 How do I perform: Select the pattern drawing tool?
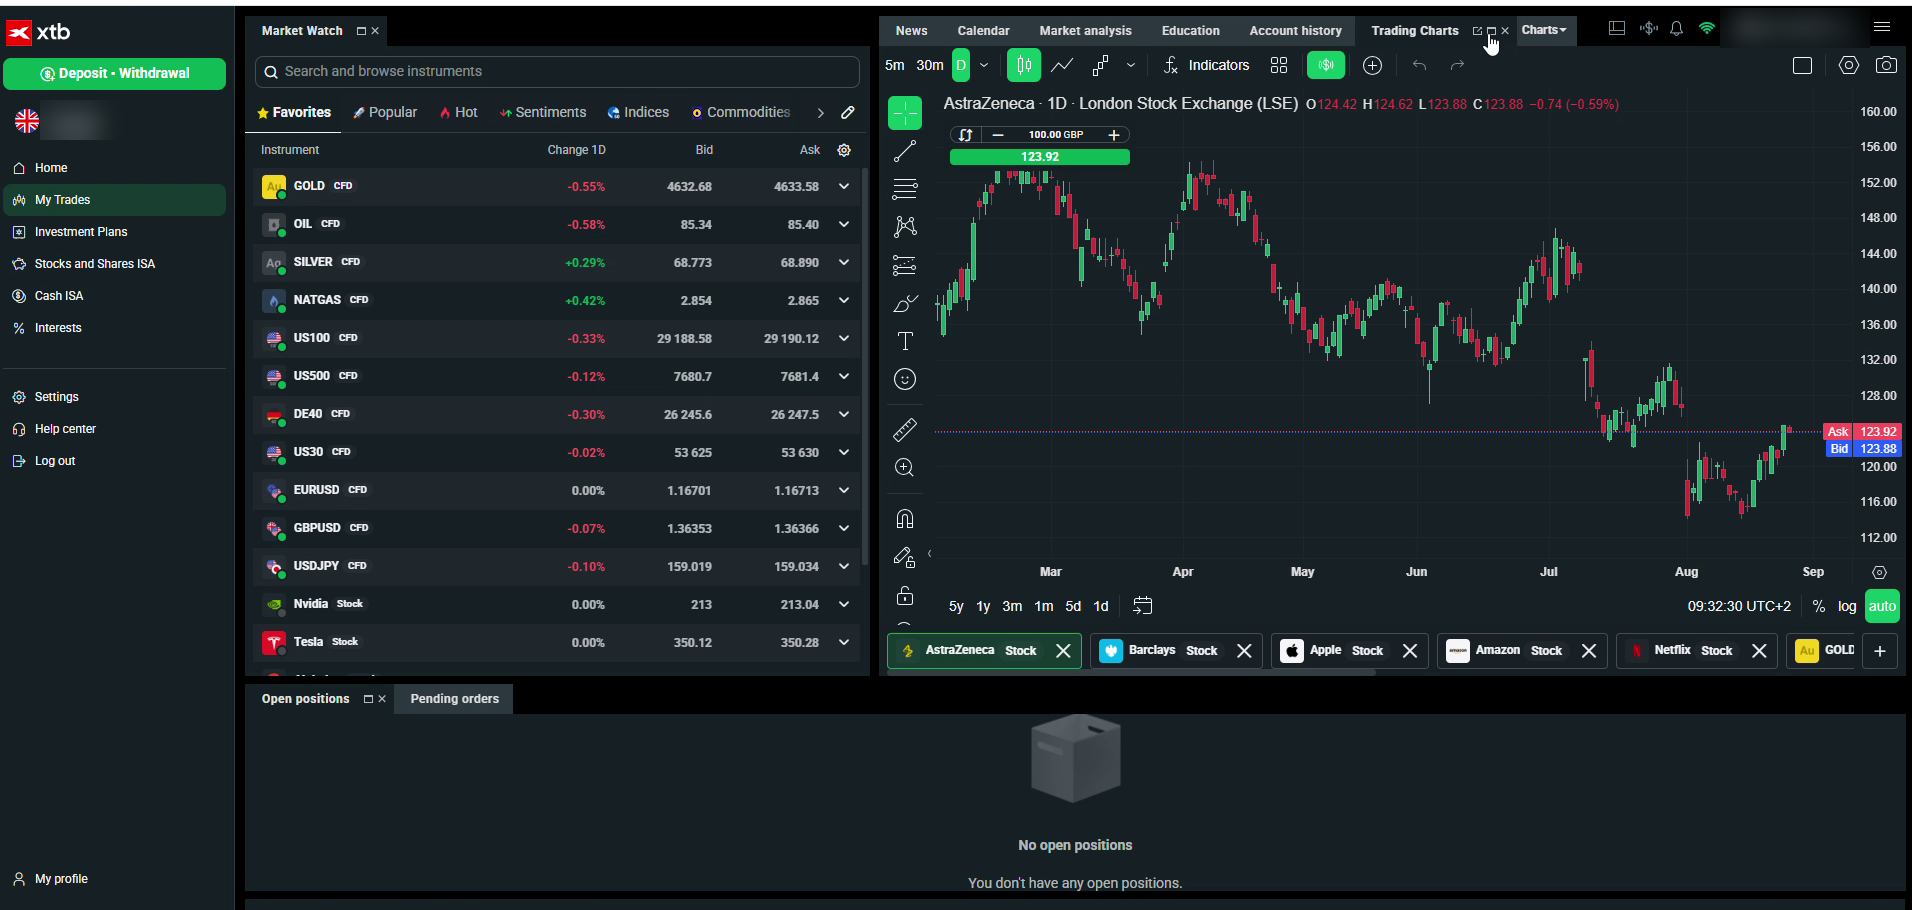(x=905, y=227)
